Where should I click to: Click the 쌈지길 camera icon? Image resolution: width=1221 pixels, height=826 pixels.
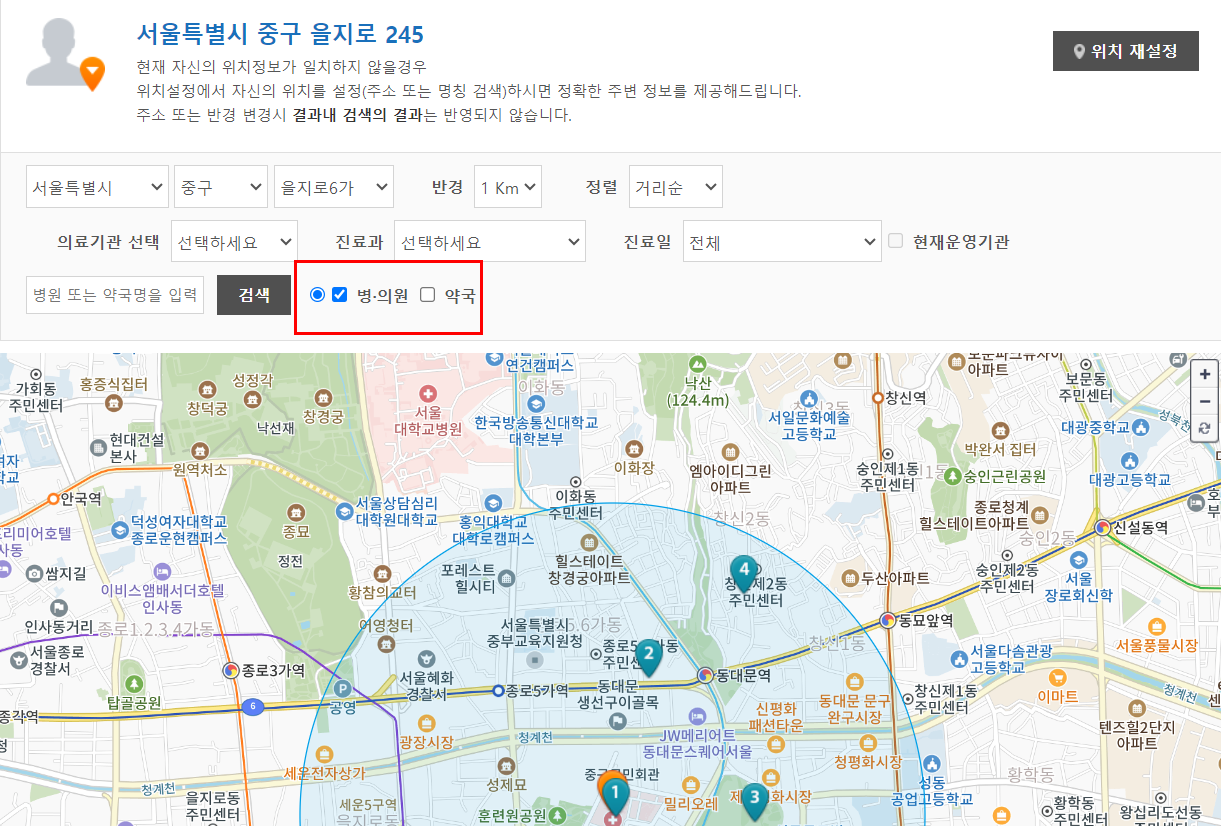click(x=35, y=573)
